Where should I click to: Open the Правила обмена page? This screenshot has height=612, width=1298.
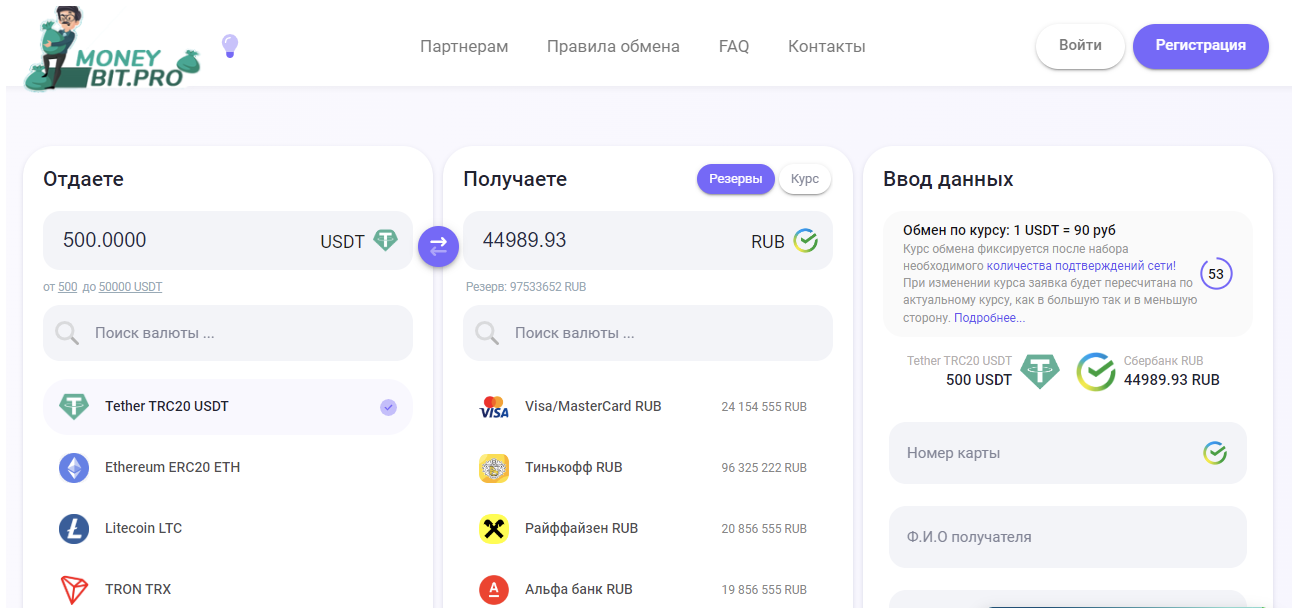(x=613, y=47)
